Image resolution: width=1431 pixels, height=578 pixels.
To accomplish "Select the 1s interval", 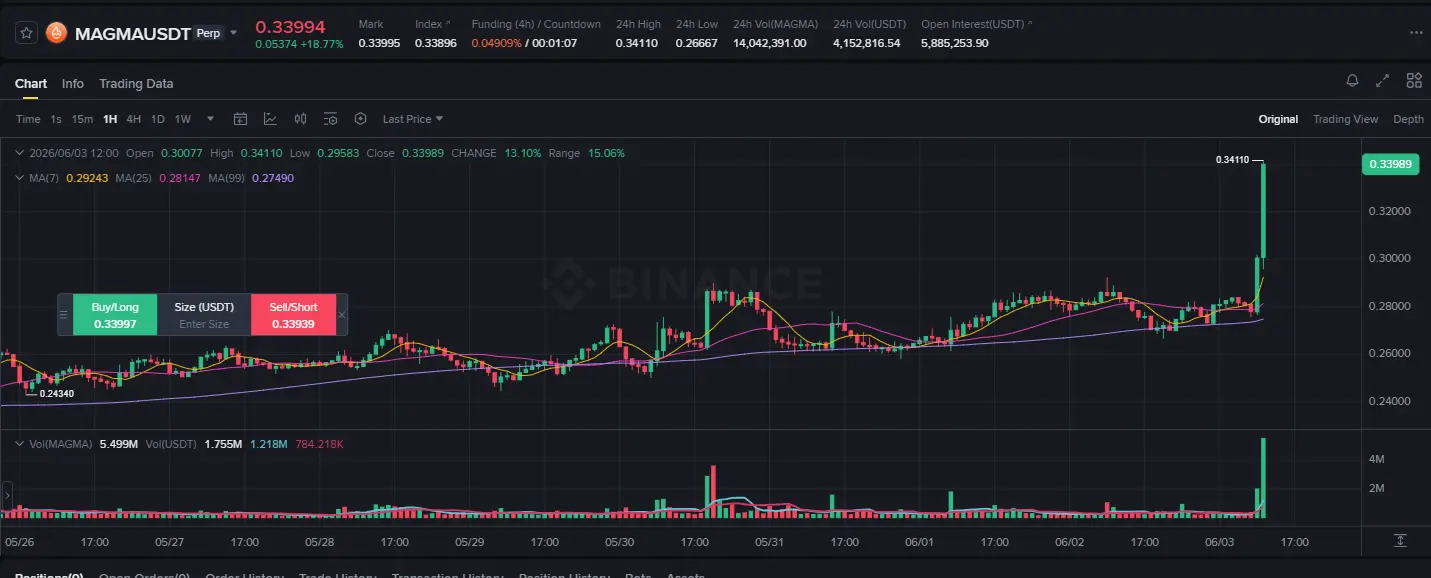I will 56,119.
